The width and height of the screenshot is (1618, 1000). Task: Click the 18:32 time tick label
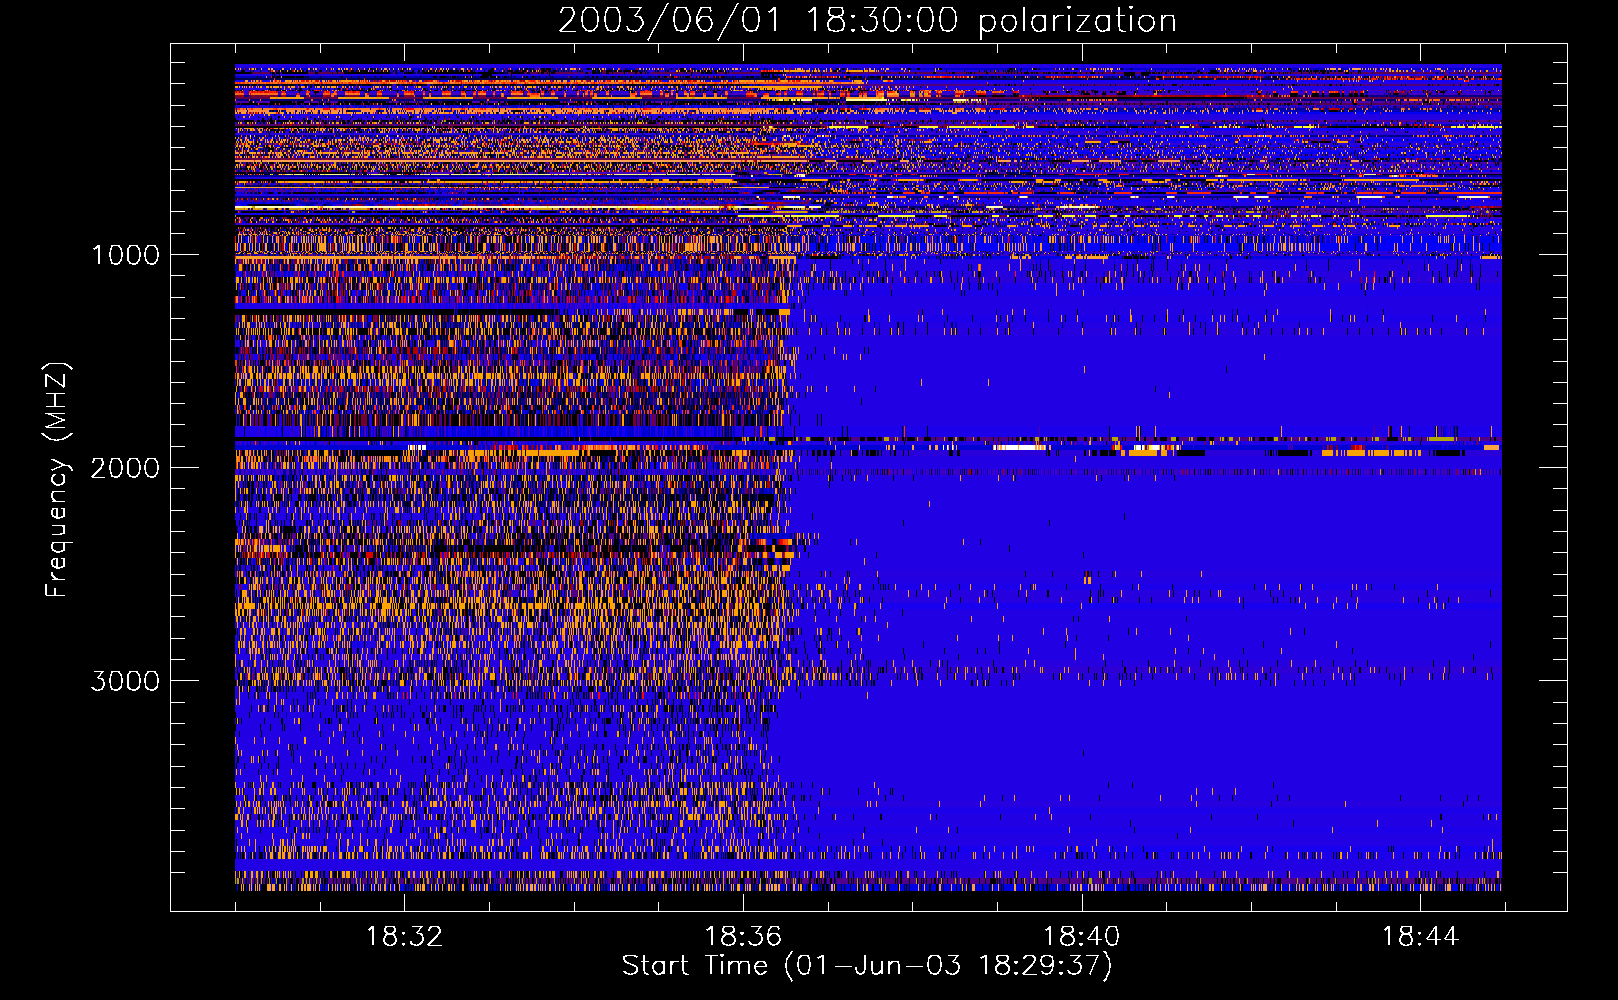pyautogui.click(x=404, y=937)
